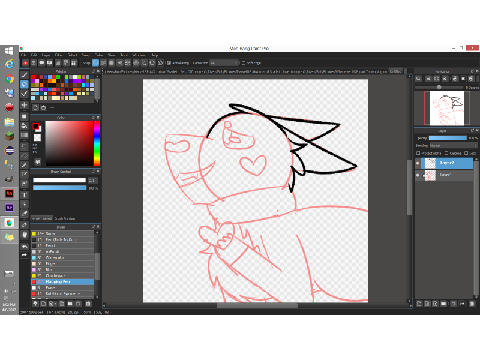
Task: Select the top layer row
Action: coord(447,163)
